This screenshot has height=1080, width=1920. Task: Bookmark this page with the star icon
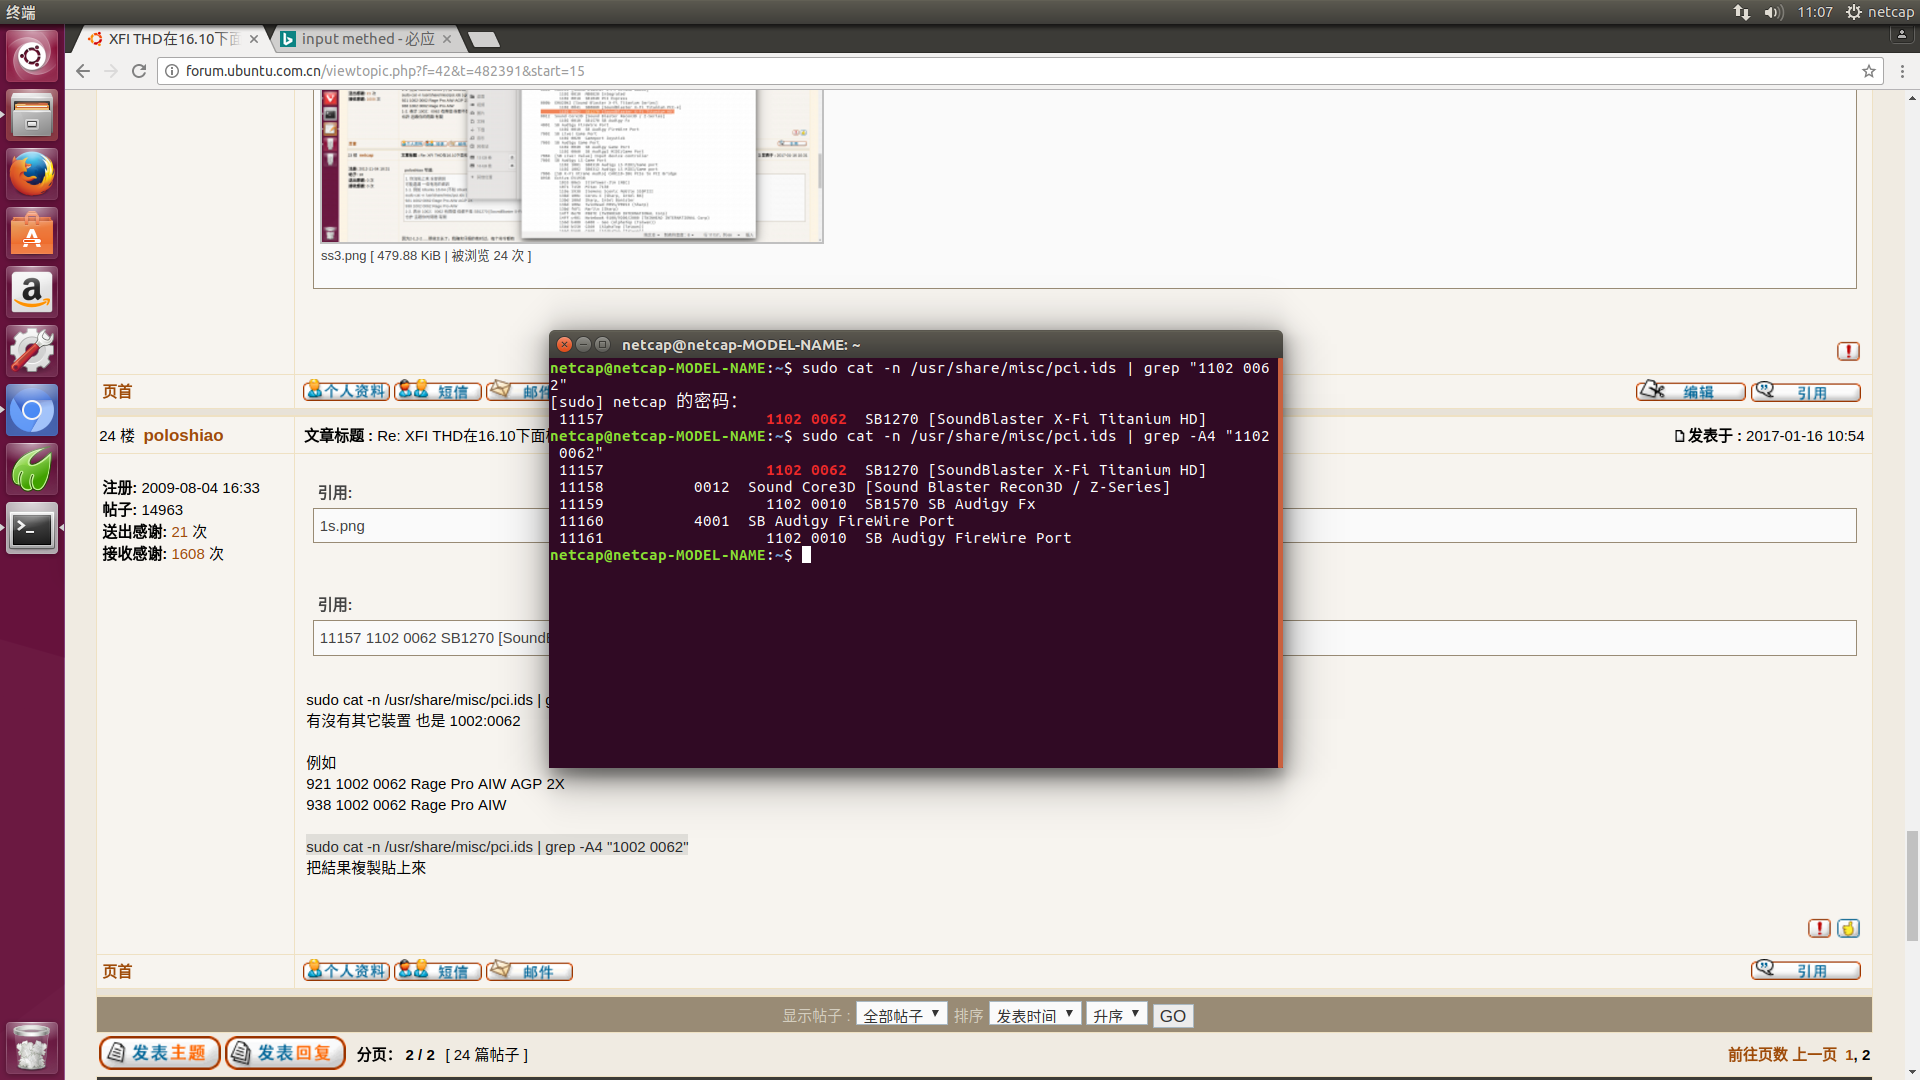click(1868, 71)
